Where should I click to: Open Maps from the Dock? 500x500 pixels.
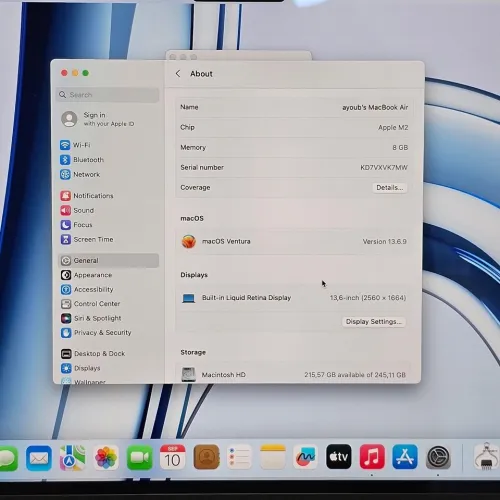pyautogui.click(x=72, y=458)
